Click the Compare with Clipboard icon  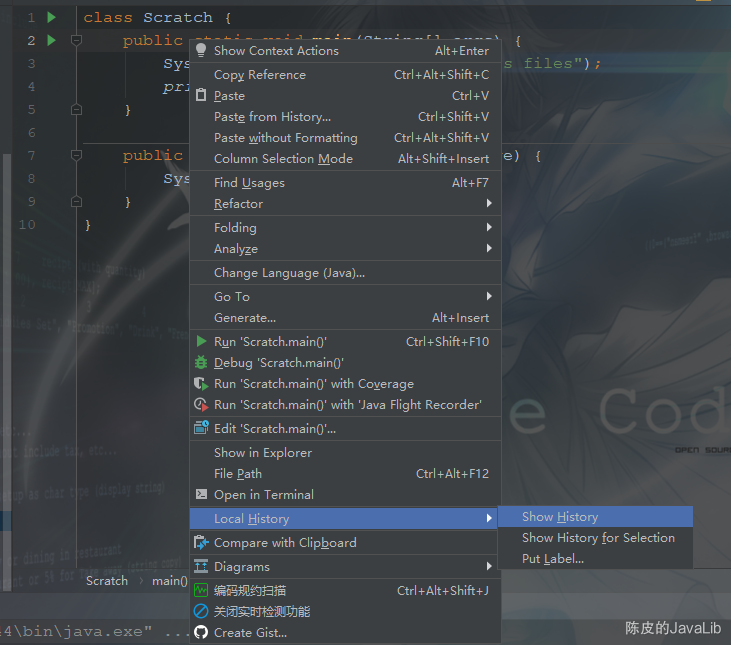[201, 542]
